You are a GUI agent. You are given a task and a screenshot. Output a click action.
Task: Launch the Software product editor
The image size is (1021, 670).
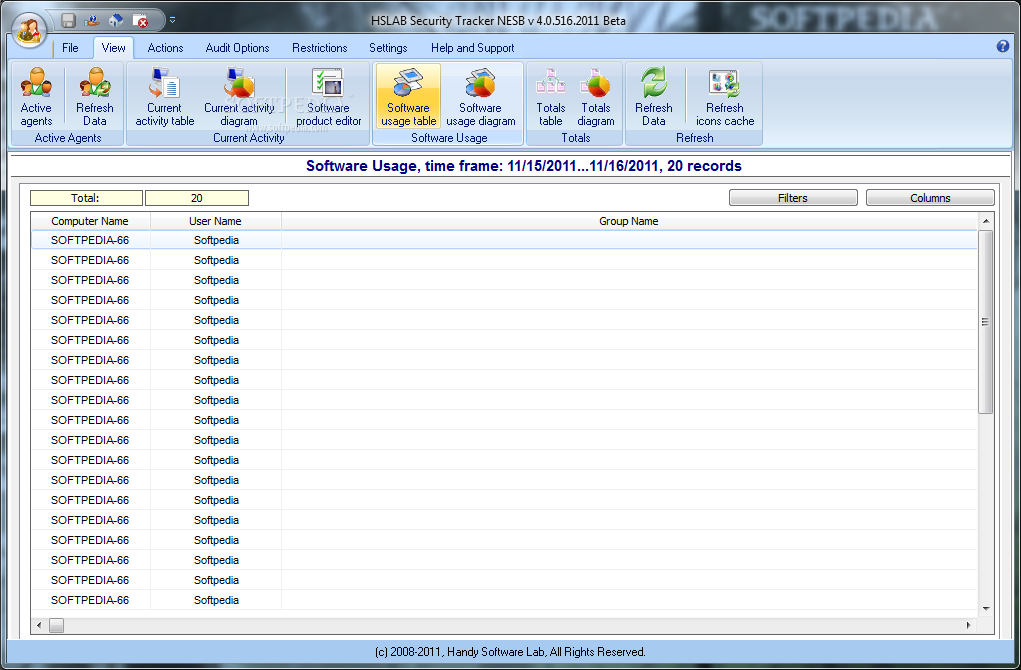pyautogui.click(x=328, y=96)
